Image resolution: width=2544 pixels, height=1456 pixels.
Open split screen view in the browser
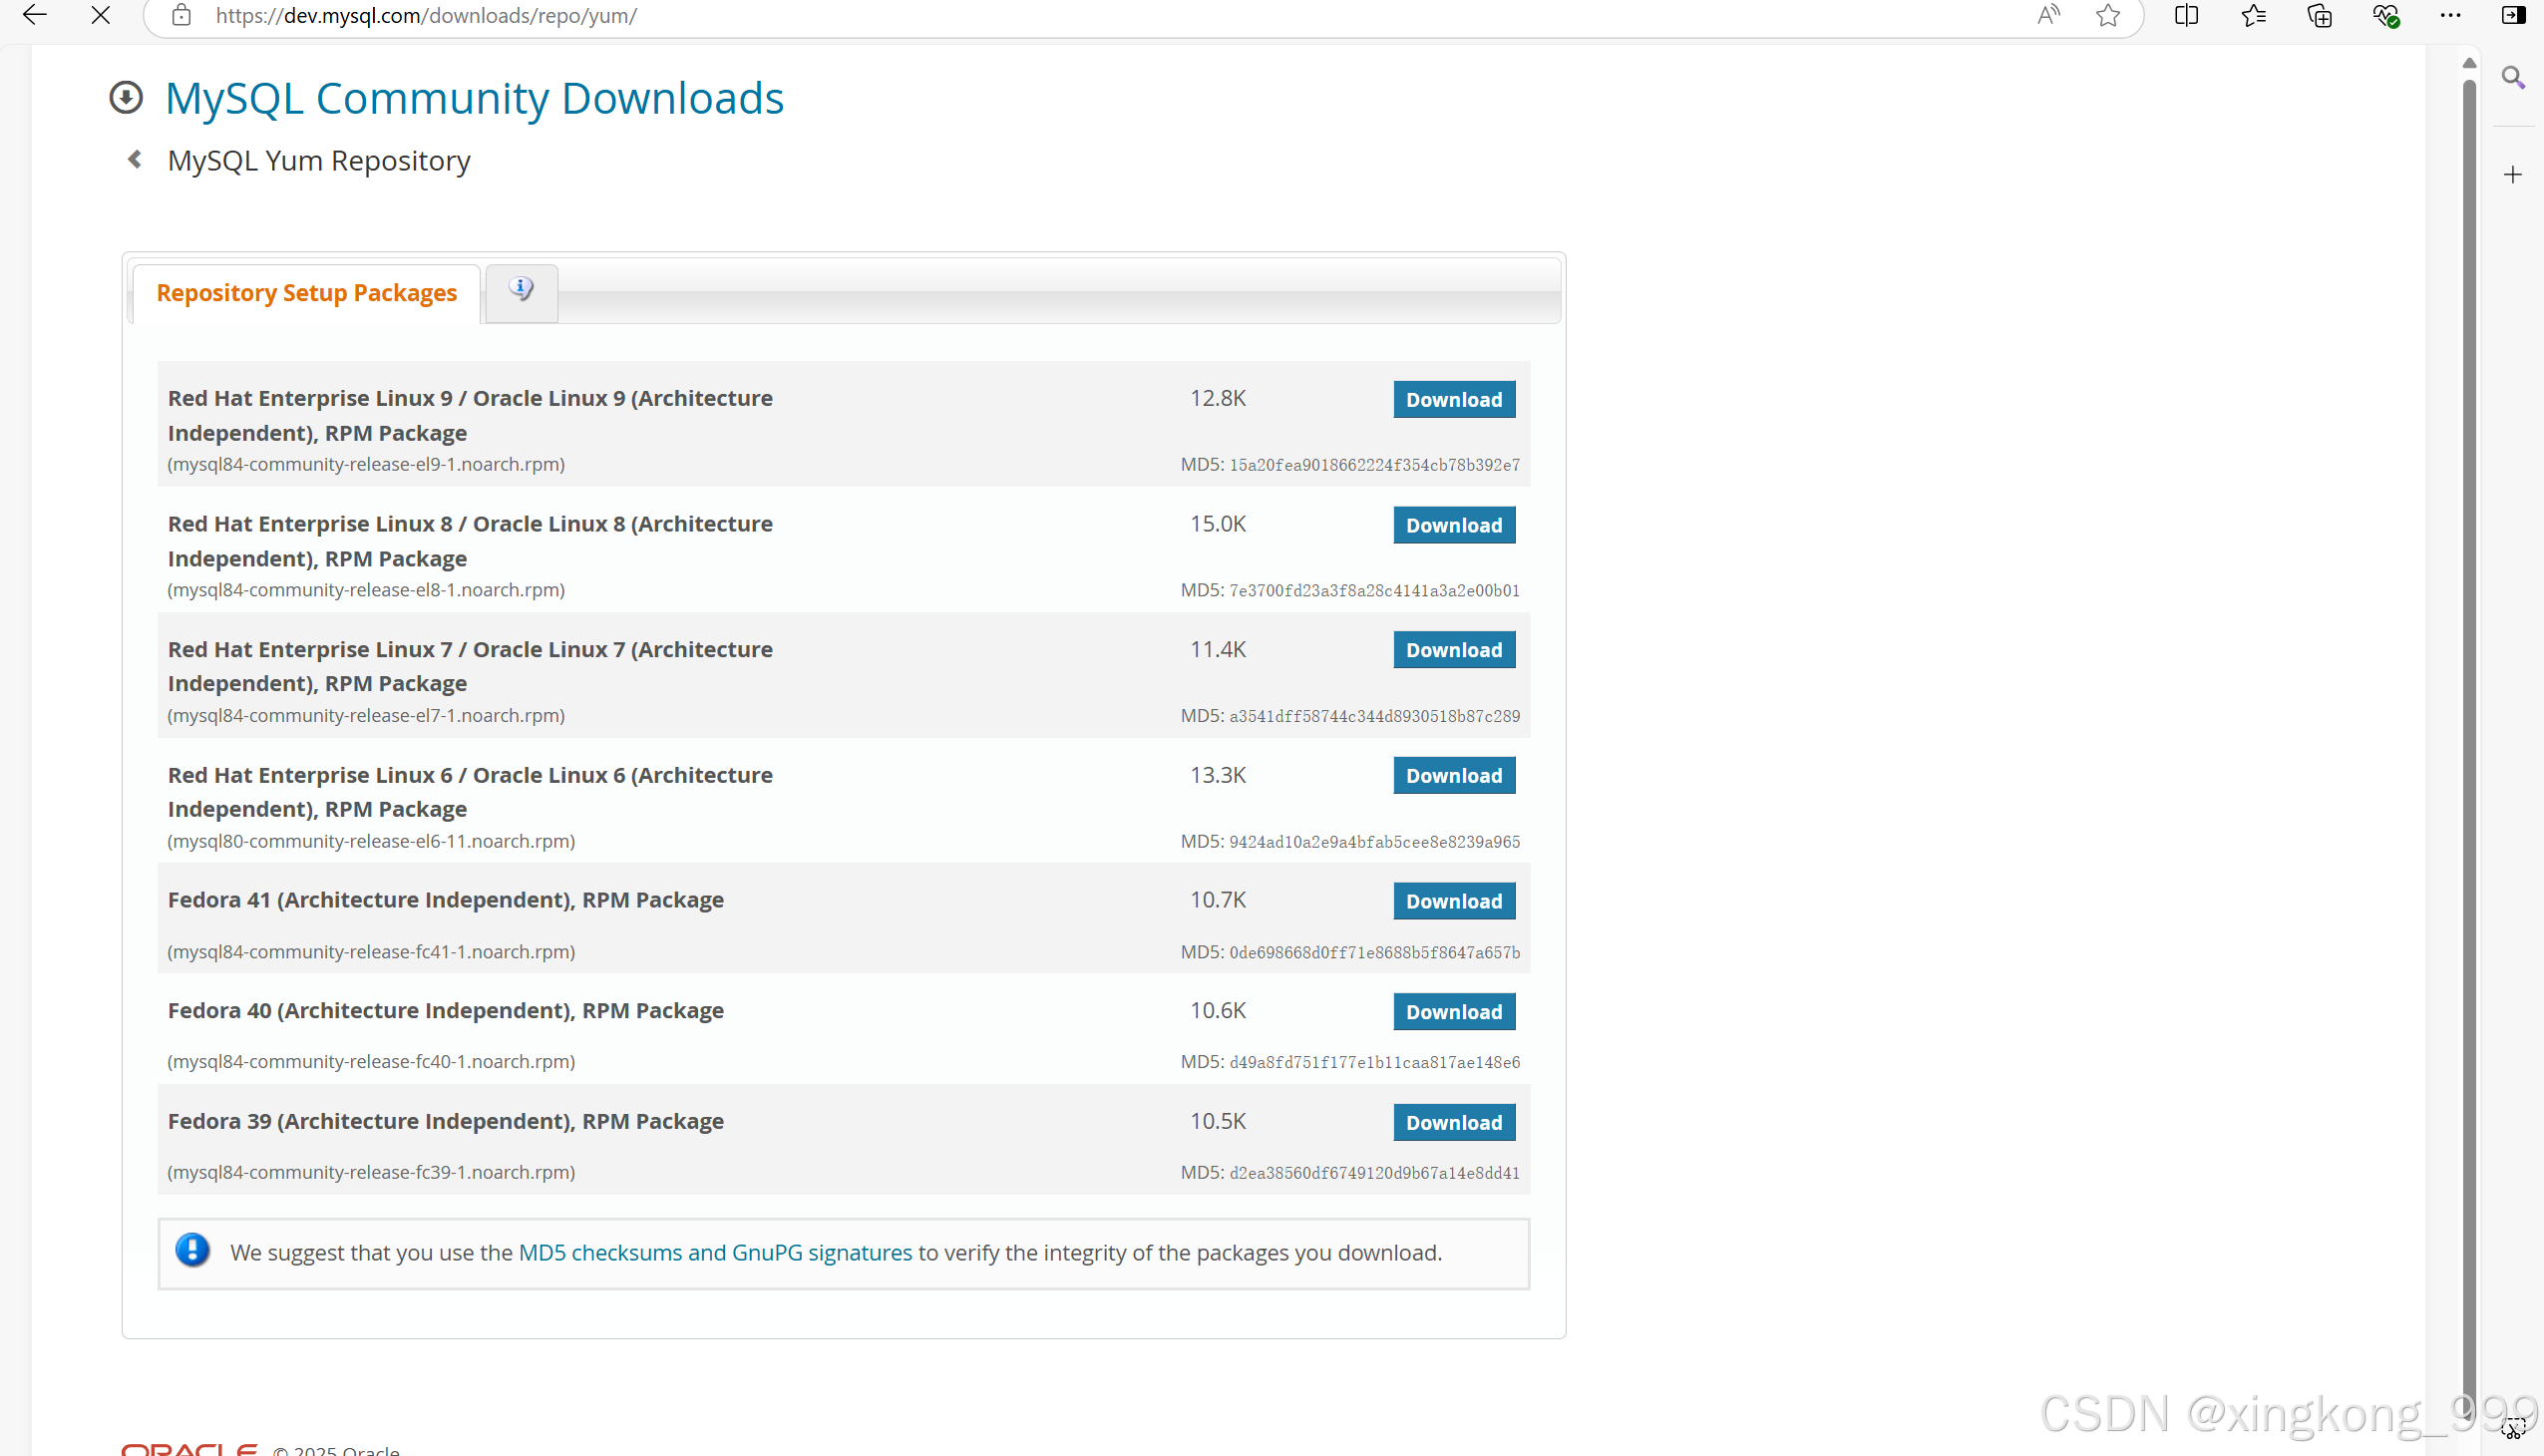point(2186,16)
